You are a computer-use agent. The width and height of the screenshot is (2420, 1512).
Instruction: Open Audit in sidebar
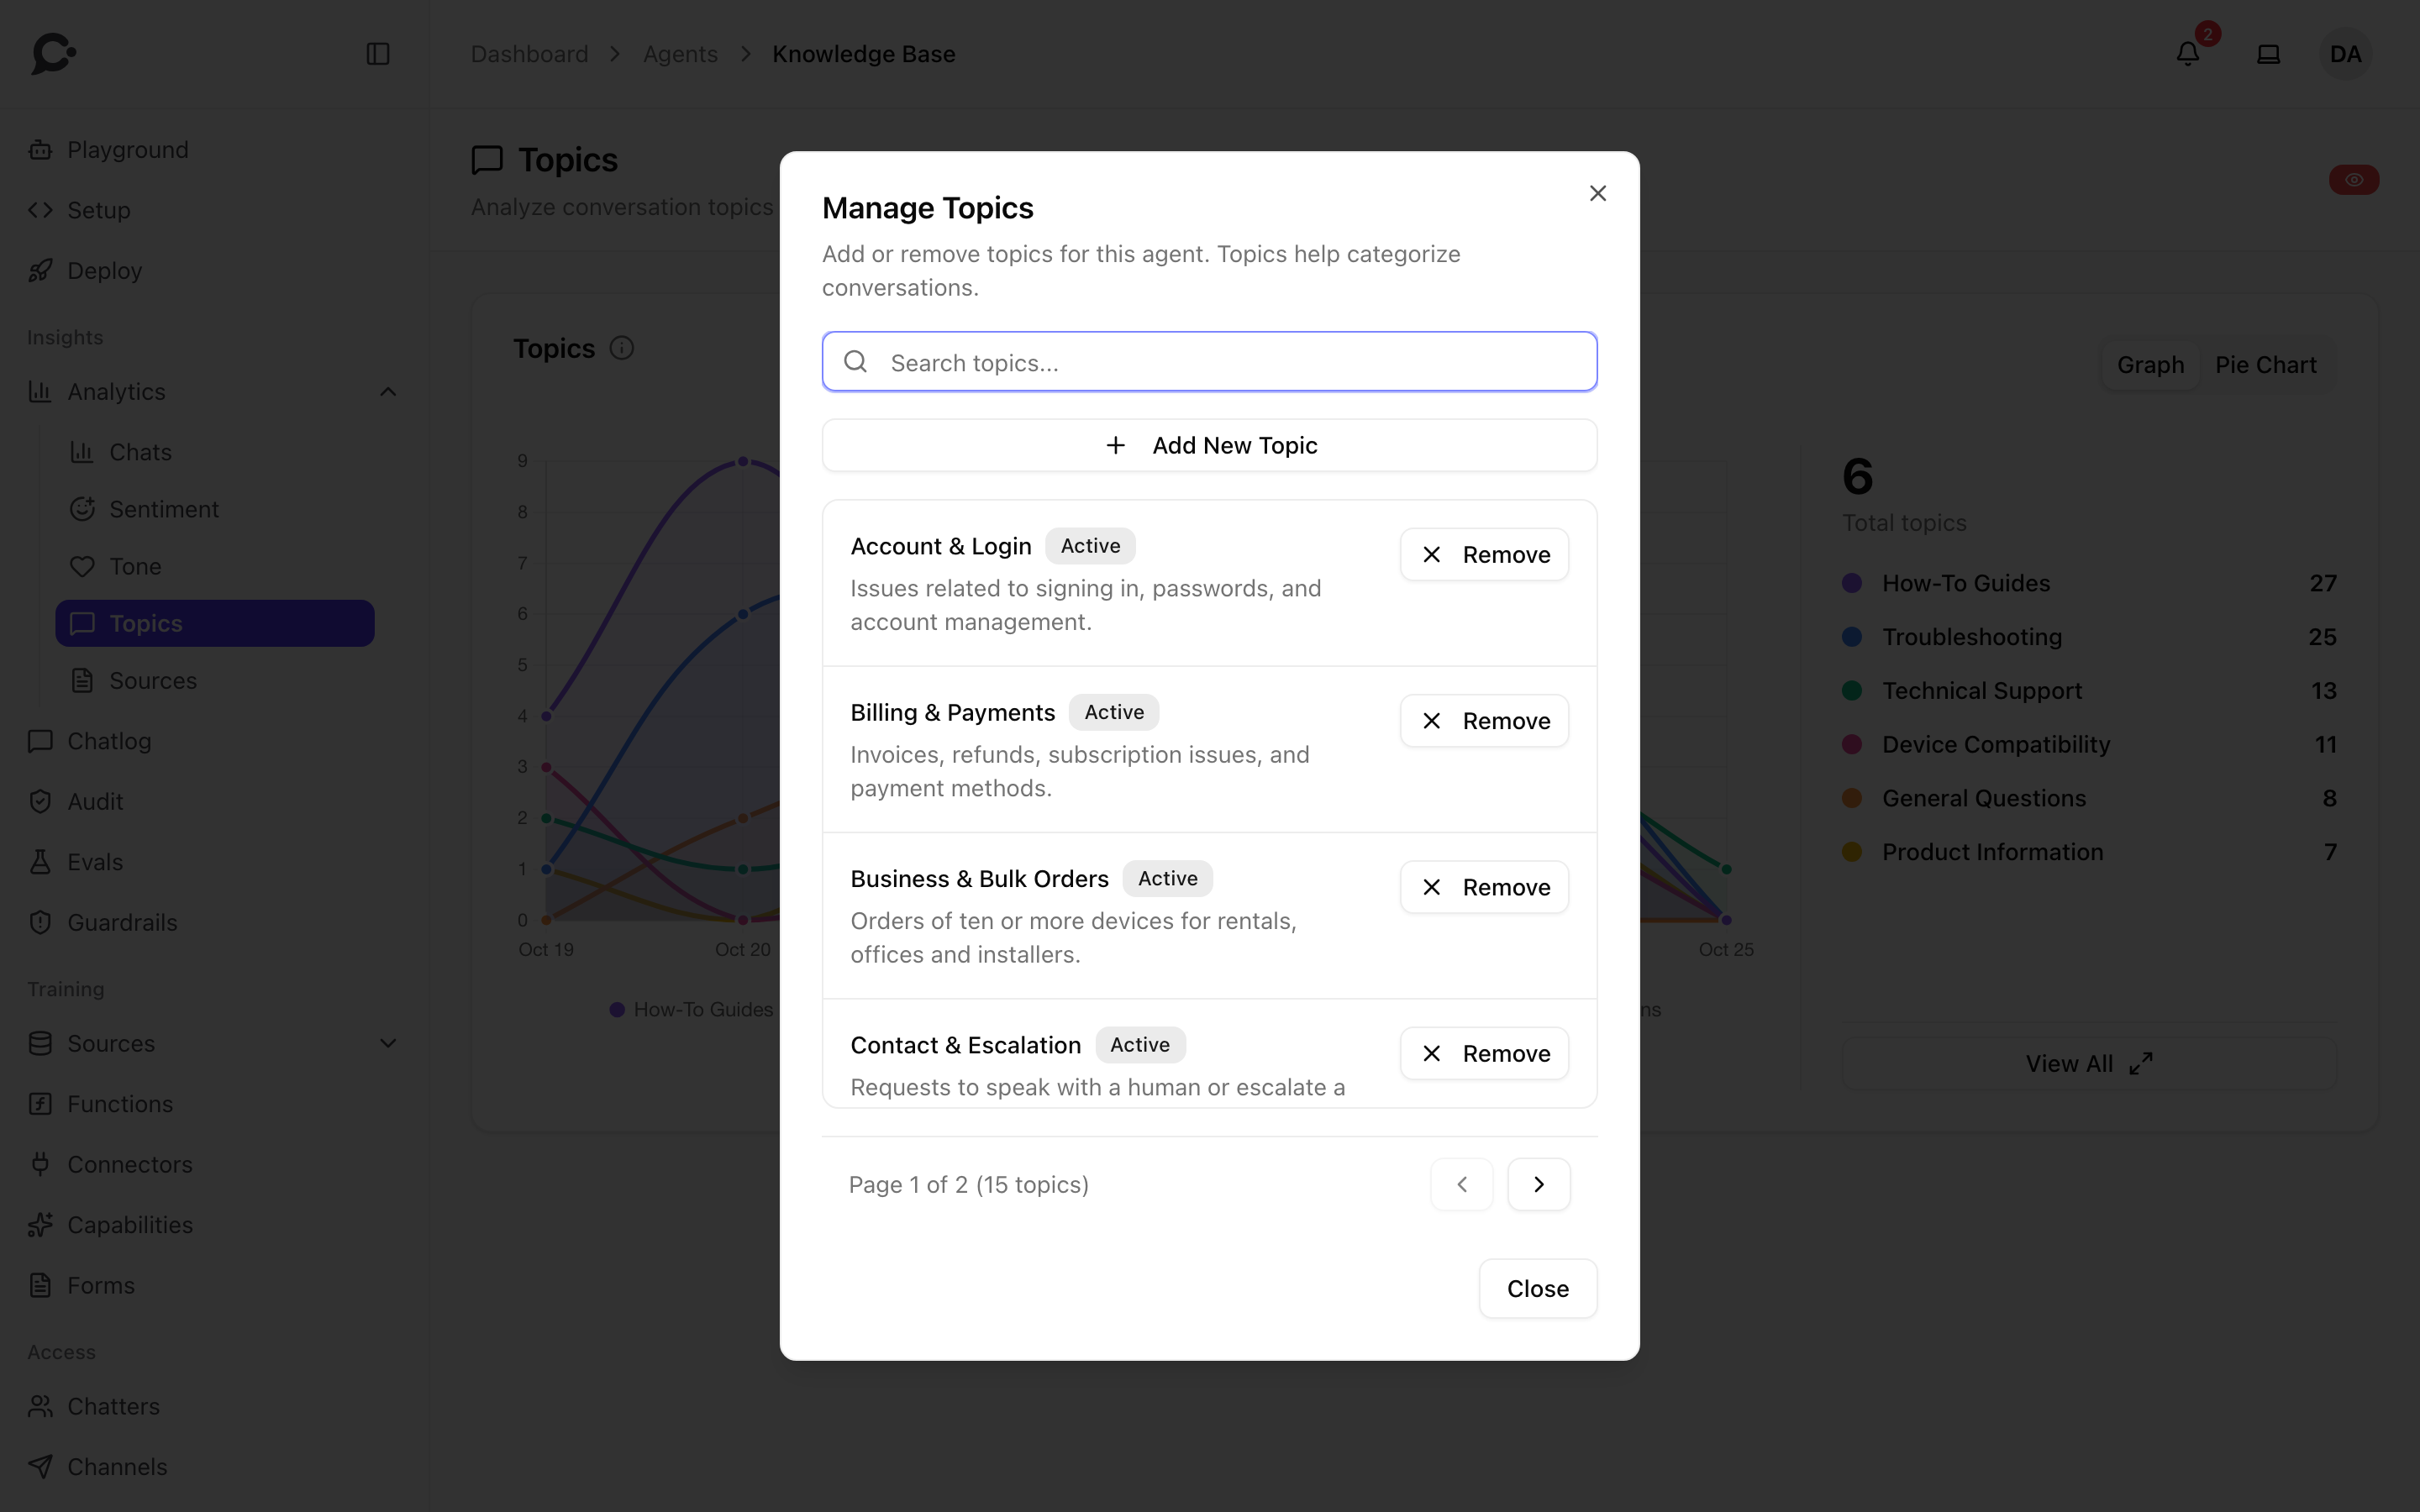214,801
